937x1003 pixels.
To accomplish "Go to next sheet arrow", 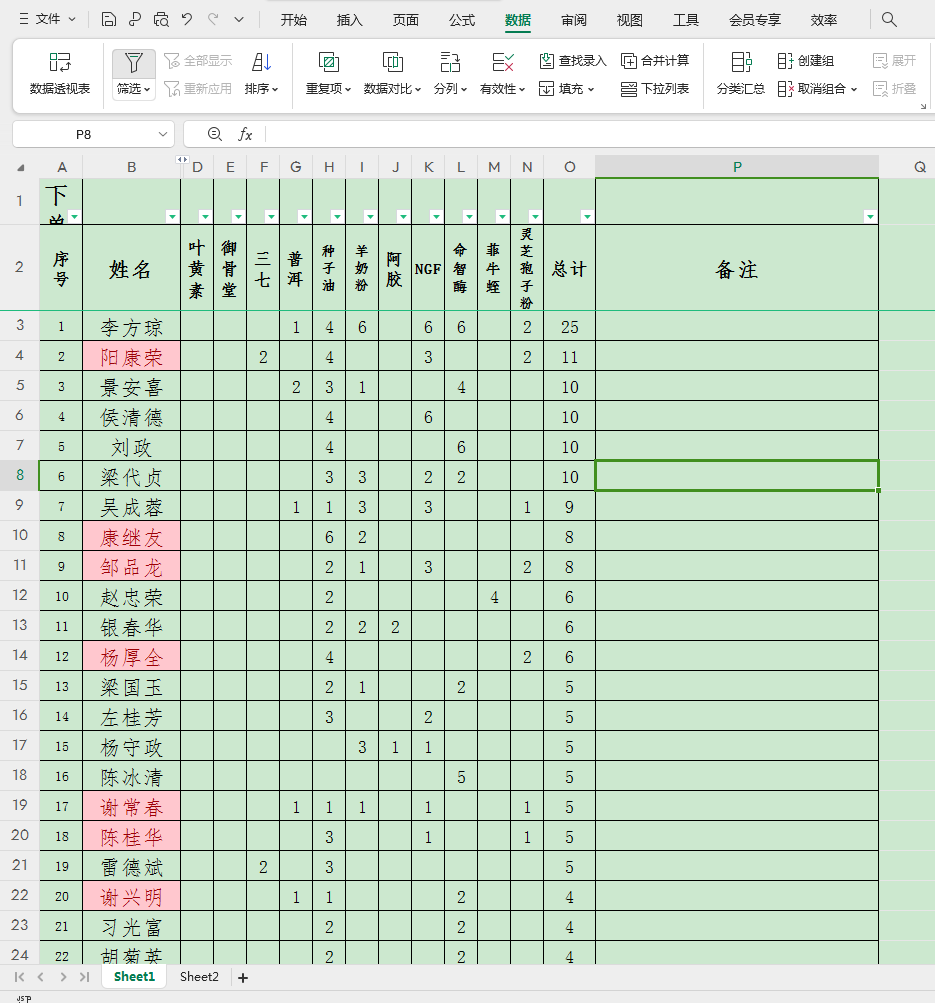I will pos(63,977).
